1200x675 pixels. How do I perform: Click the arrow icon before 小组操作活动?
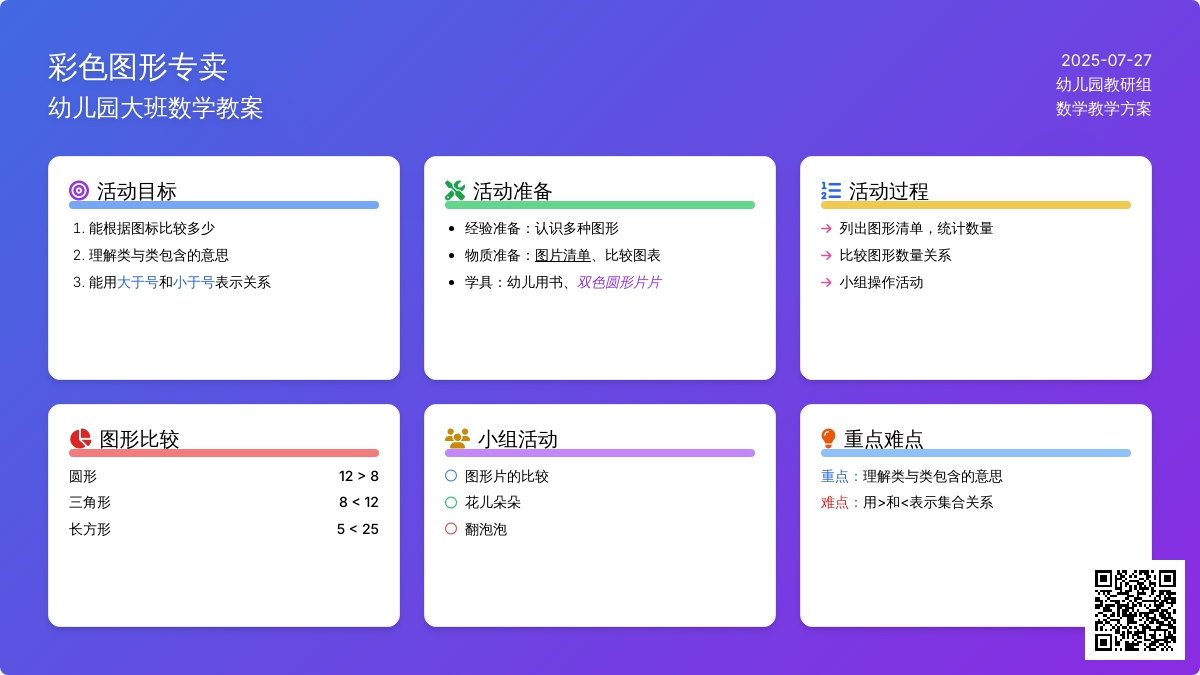[826, 282]
